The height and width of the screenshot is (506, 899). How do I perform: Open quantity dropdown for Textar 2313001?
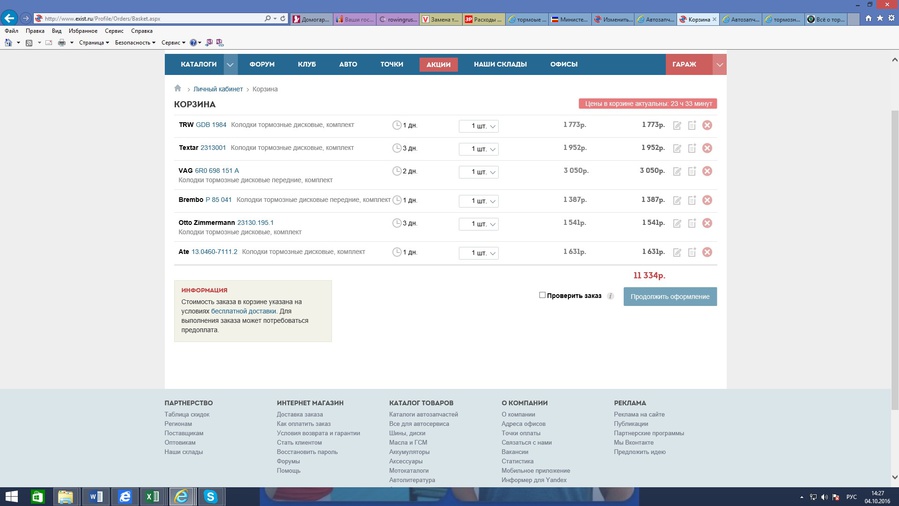[x=479, y=148]
